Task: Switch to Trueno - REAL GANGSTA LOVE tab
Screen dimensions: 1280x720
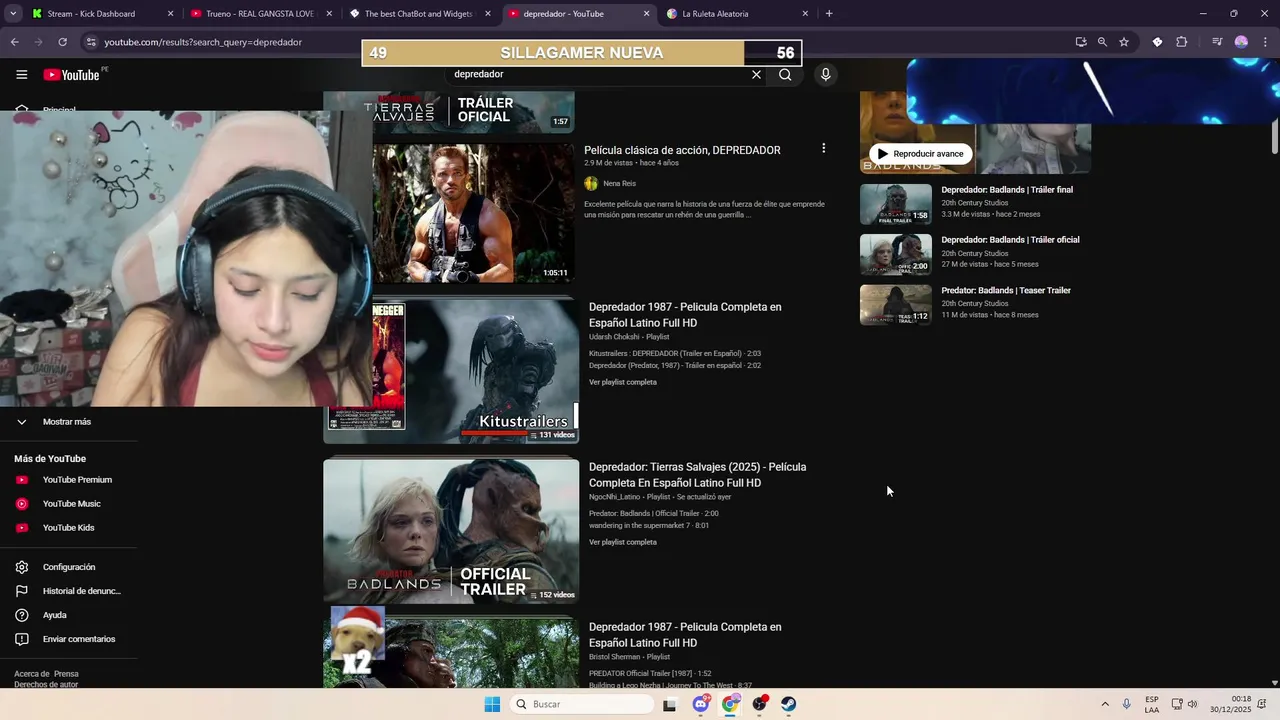Action: tap(259, 14)
